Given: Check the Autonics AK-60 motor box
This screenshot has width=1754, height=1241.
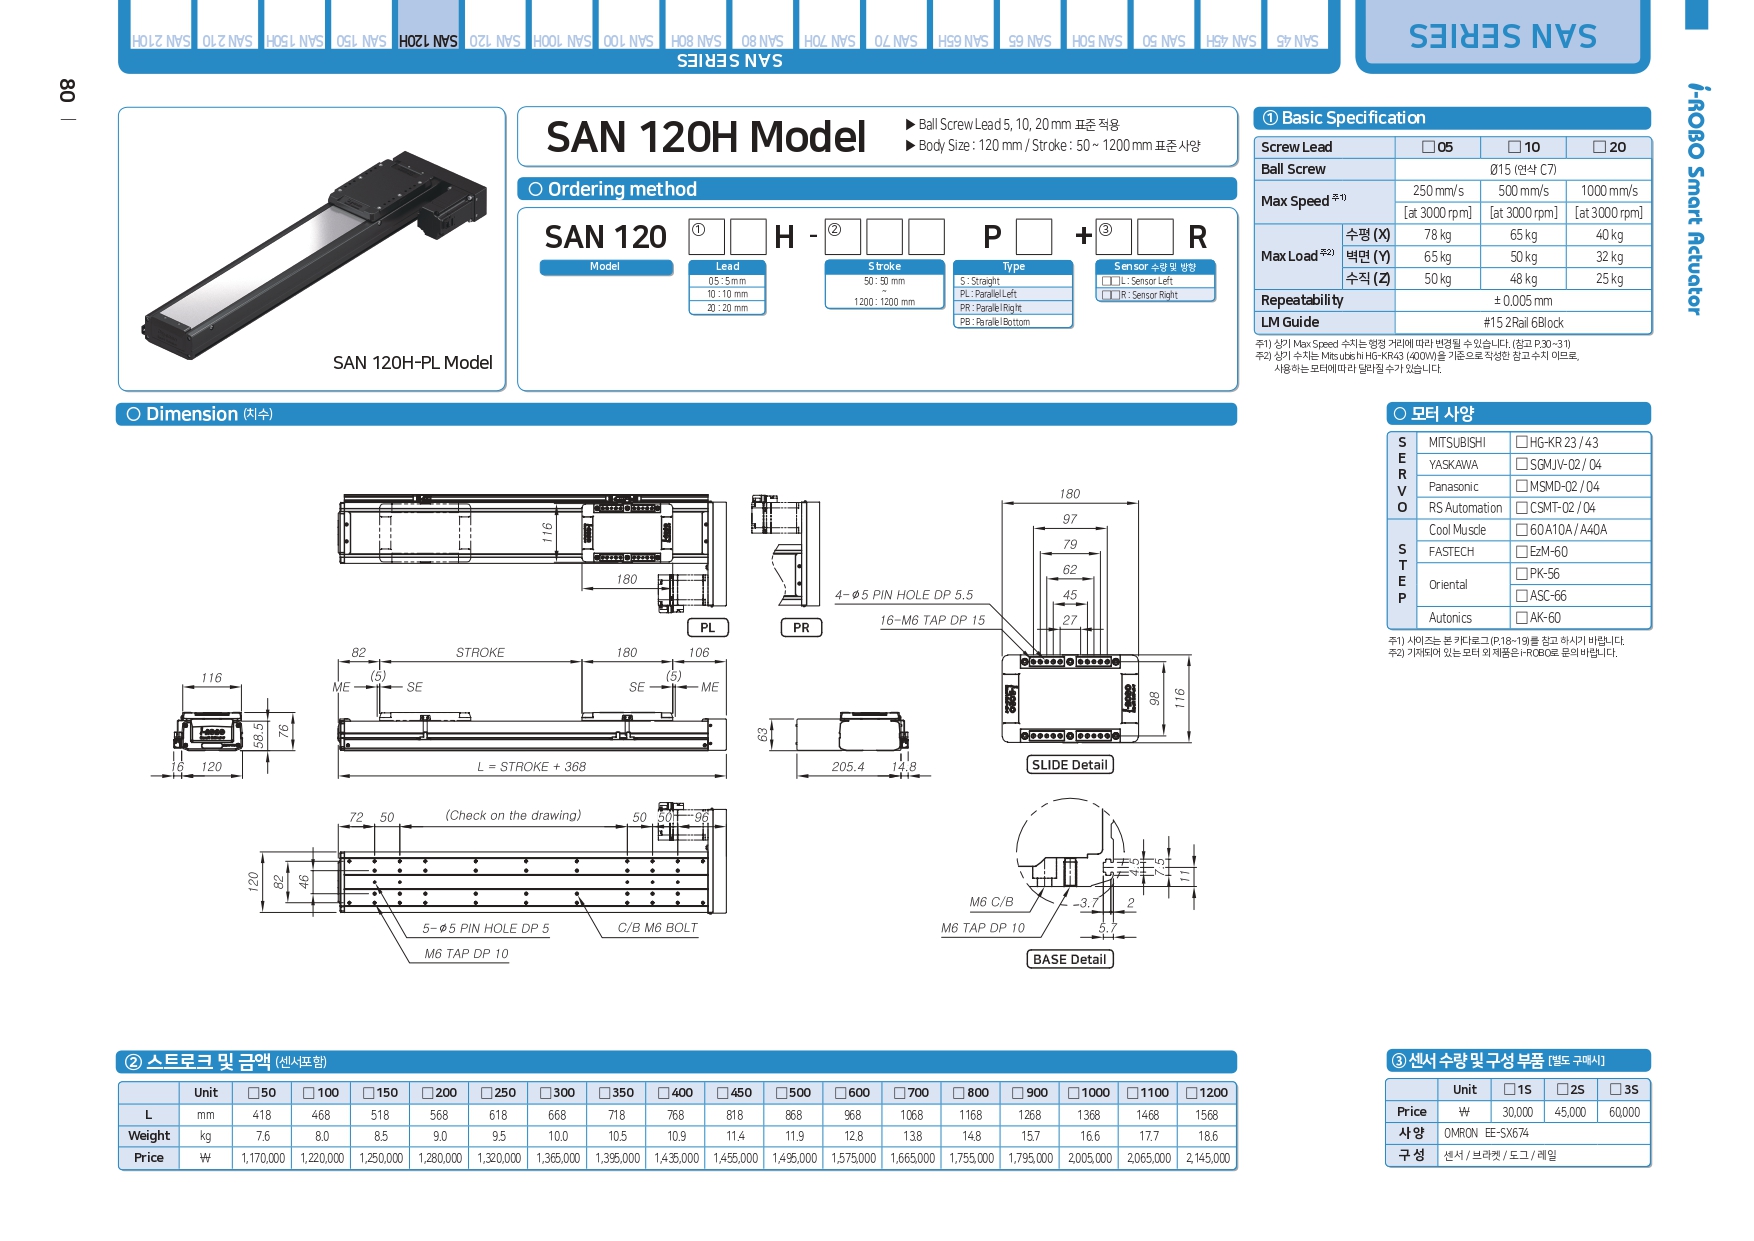Looking at the screenshot, I should [1522, 618].
